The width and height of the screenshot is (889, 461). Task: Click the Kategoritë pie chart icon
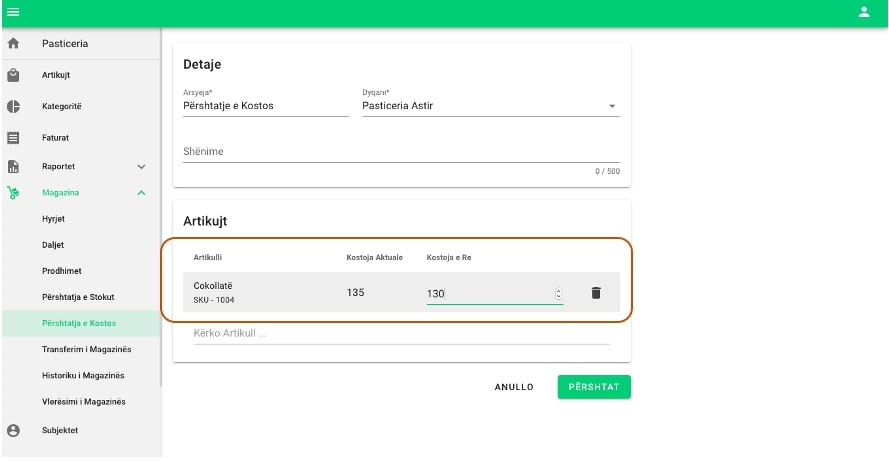coord(14,106)
